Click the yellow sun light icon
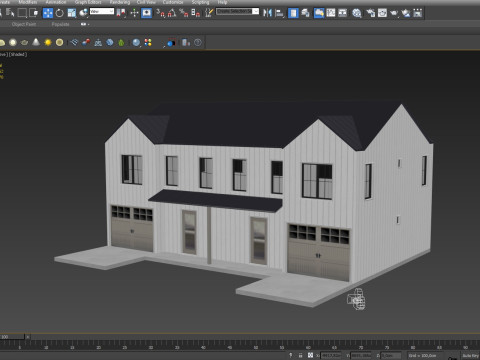Screen dimensions: 480x360 48,42
